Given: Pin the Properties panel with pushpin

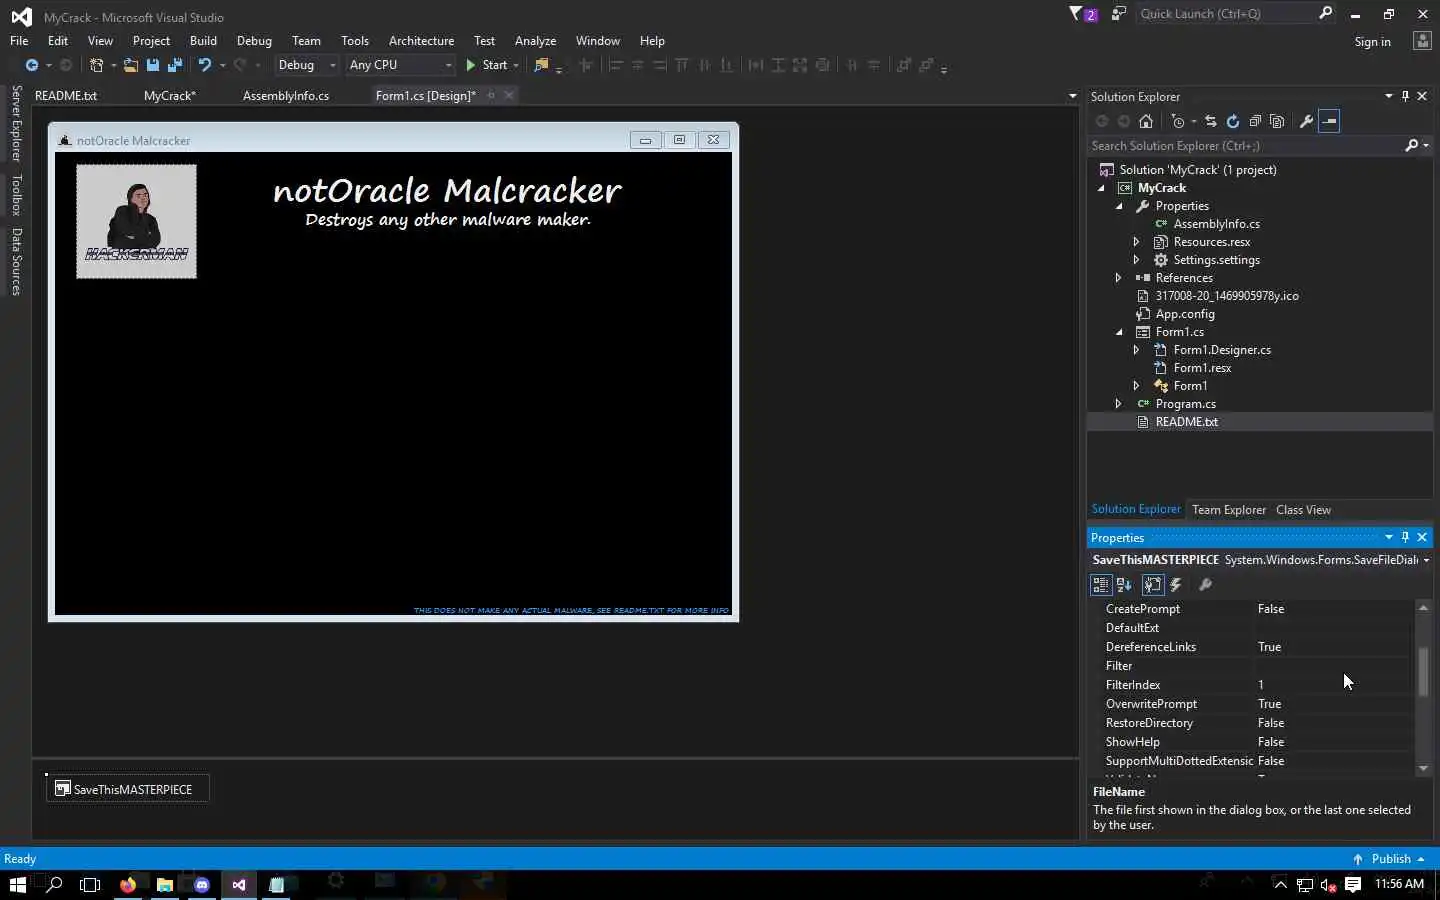Looking at the screenshot, I should click(x=1405, y=537).
